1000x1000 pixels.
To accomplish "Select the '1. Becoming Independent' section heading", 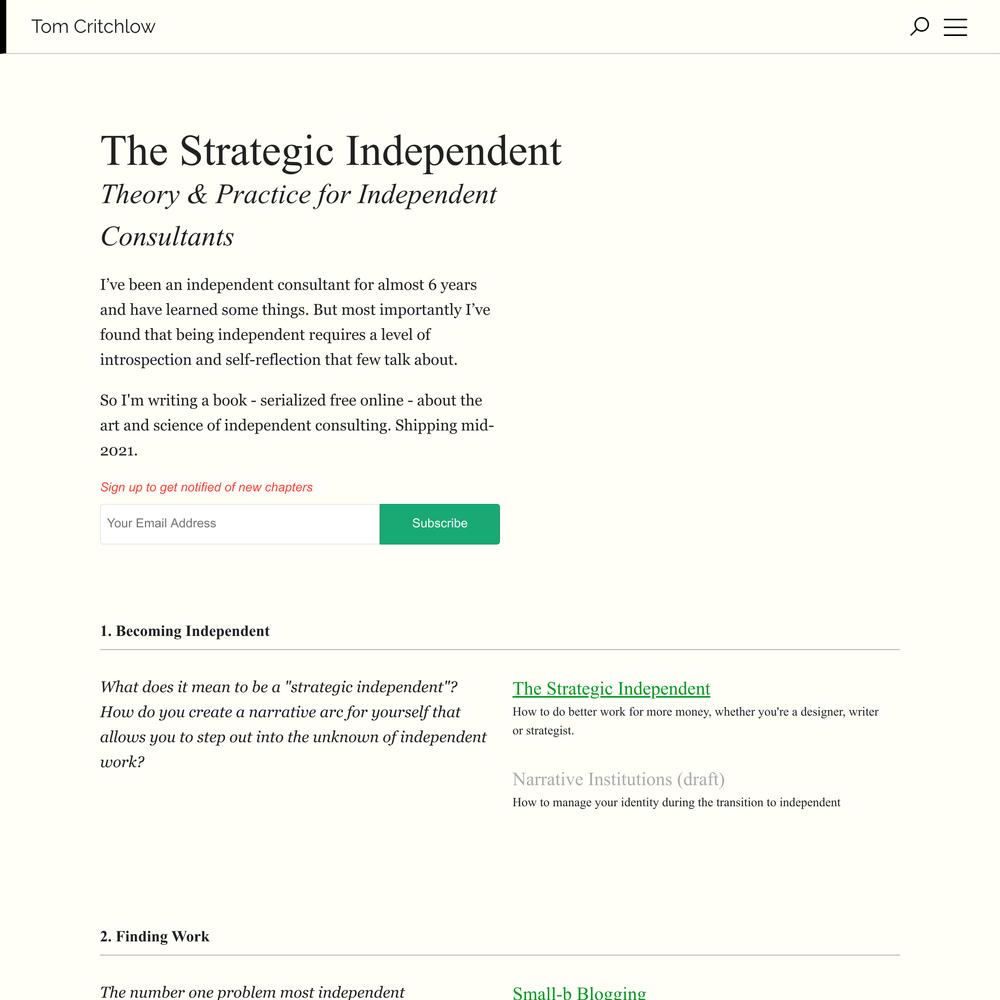I will [185, 631].
